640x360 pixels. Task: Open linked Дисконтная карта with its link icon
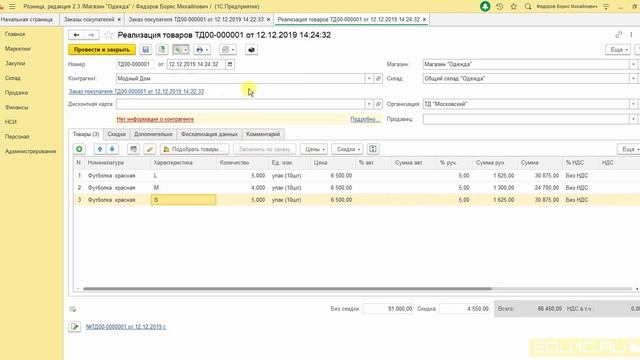[x=378, y=104]
